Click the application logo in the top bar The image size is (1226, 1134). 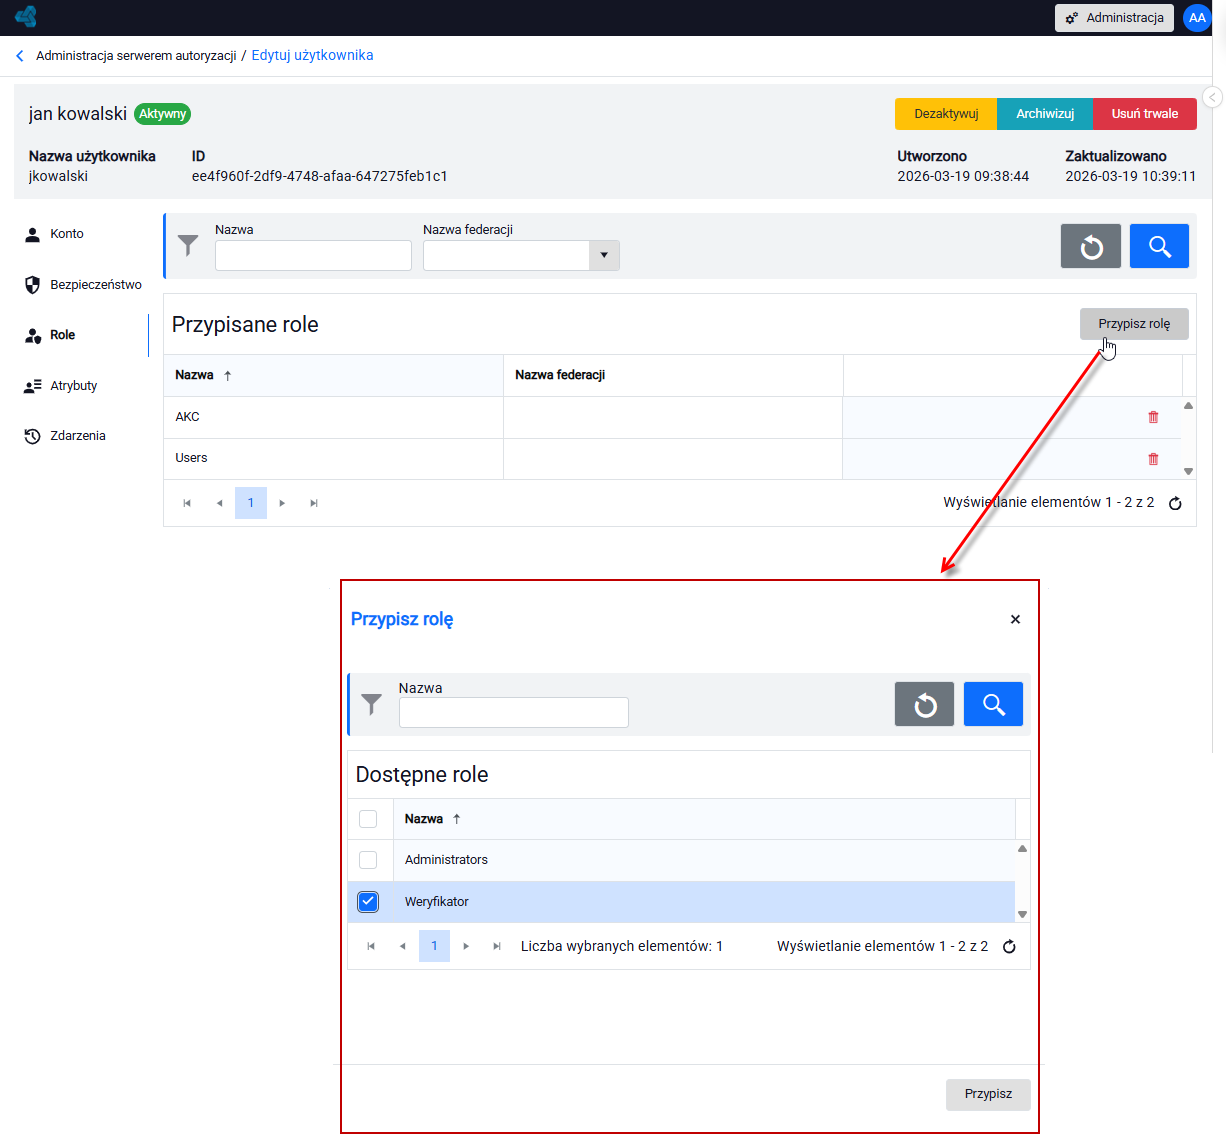pyautogui.click(x=26, y=17)
